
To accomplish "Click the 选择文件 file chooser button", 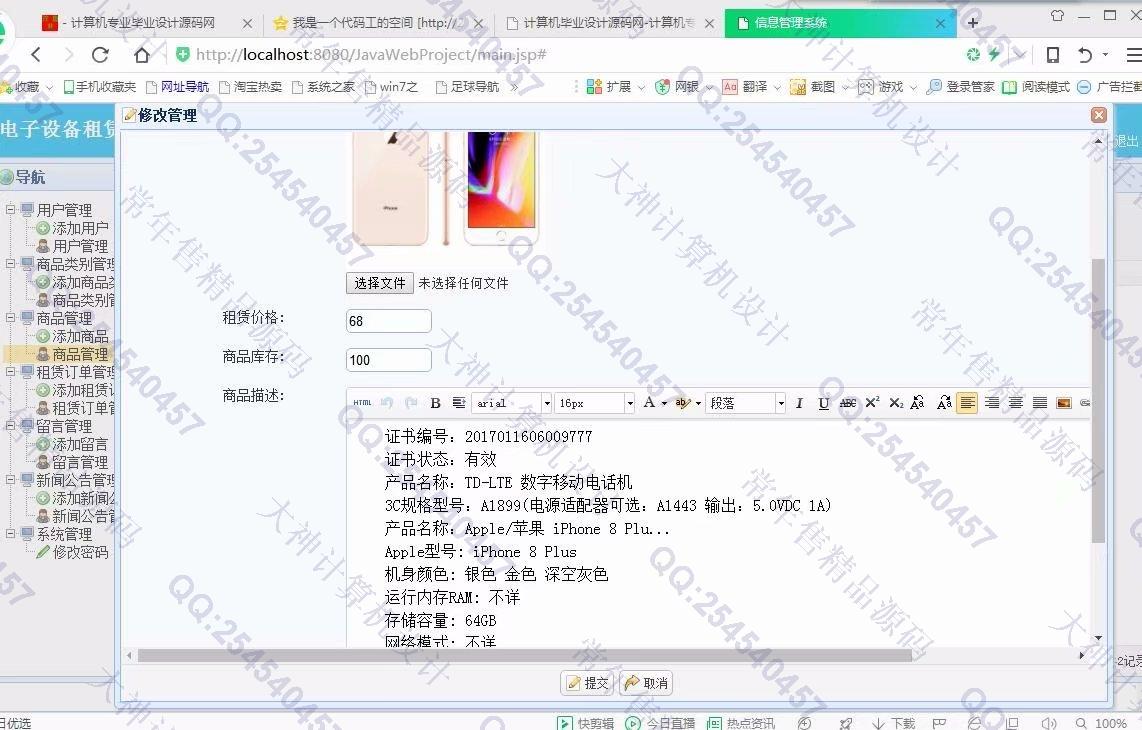I will [379, 283].
